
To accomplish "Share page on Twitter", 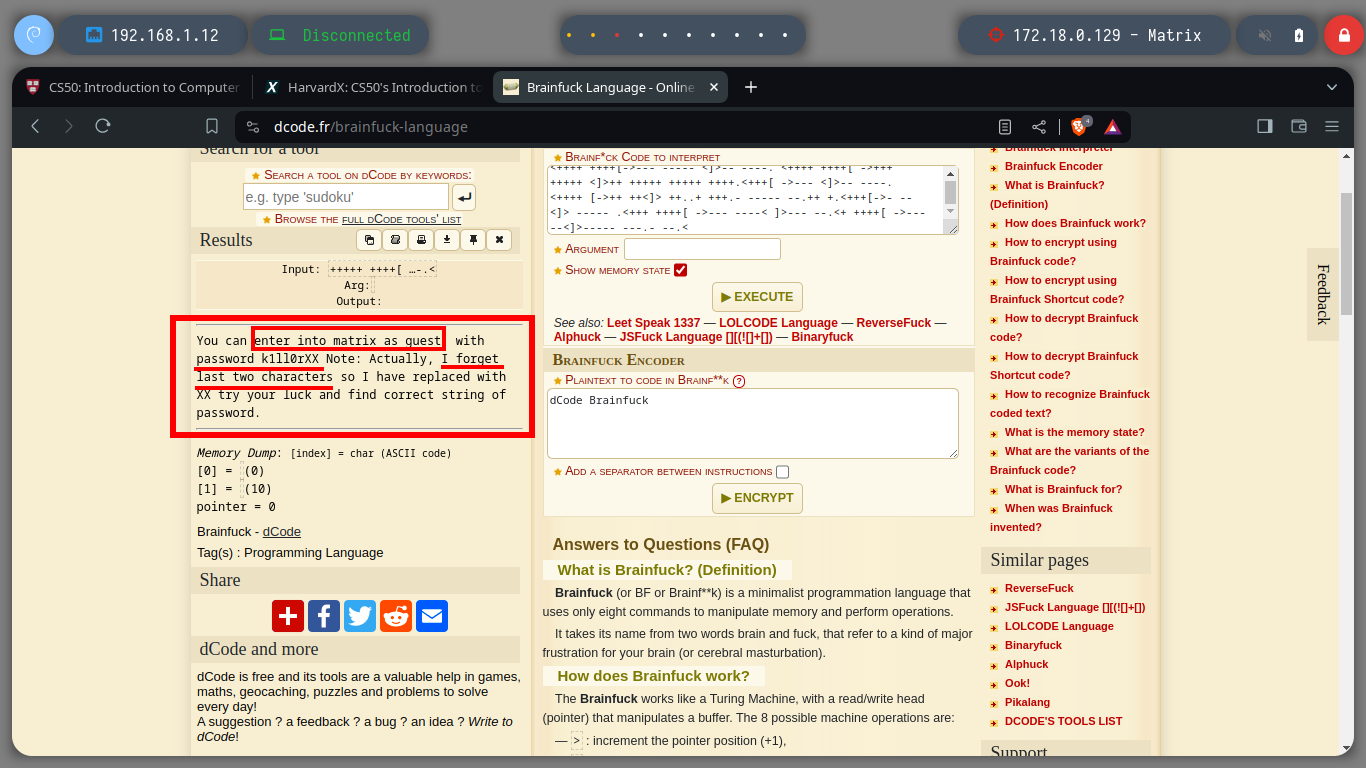I will tap(360, 616).
